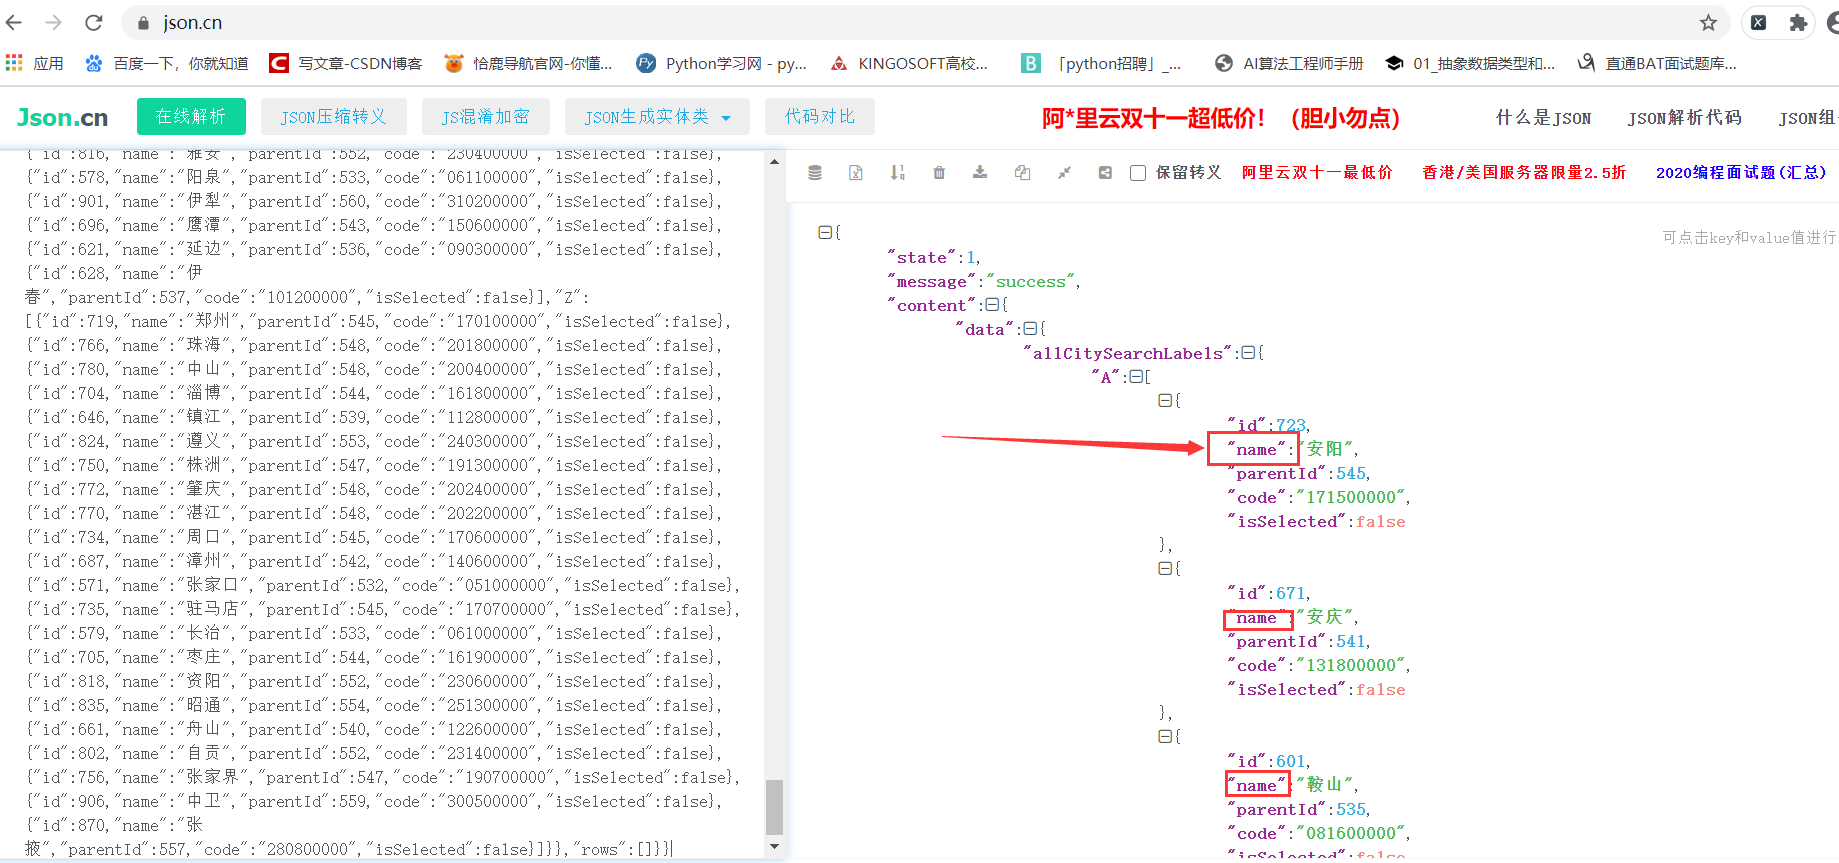
Task: Open the 应用 apps grid shortcut
Action: click(35, 63)
